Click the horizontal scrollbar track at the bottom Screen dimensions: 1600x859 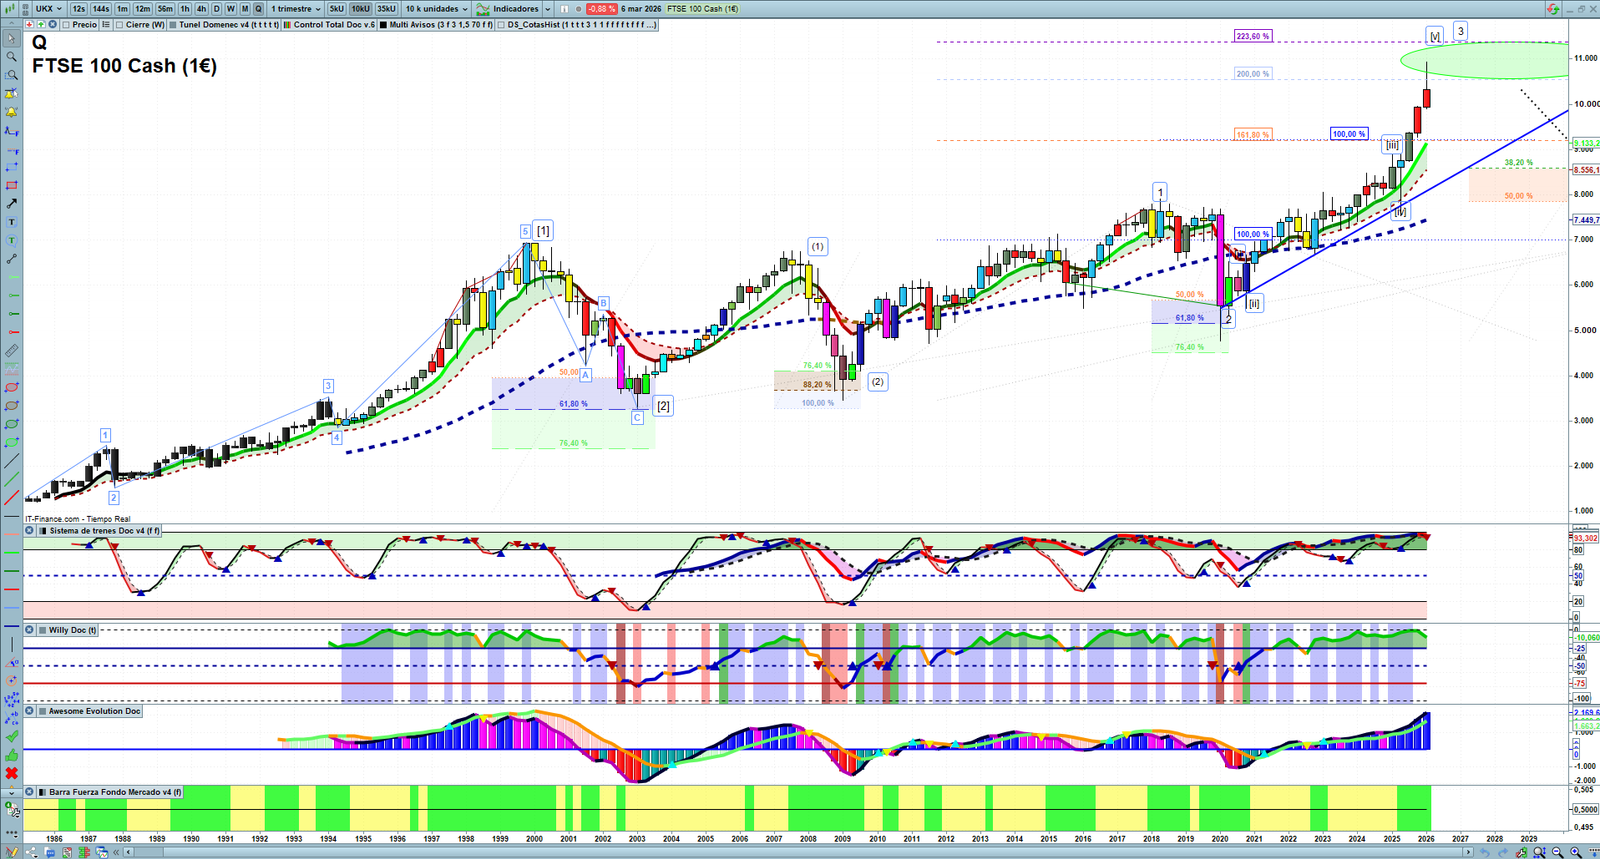click(x=797, y=852)
